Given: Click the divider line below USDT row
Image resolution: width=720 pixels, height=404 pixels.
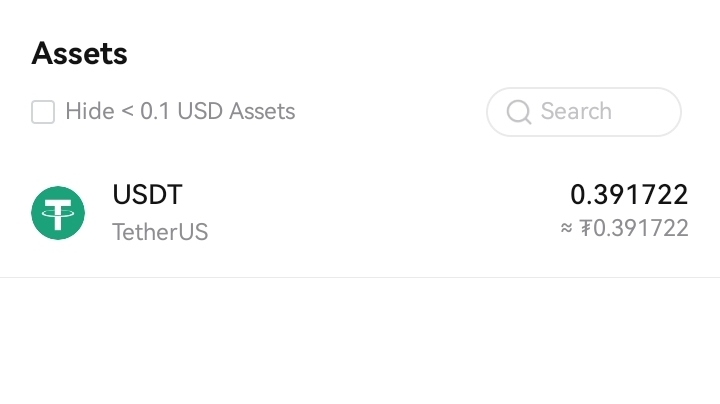Looking at the screenshot, I should click(360, 277).
